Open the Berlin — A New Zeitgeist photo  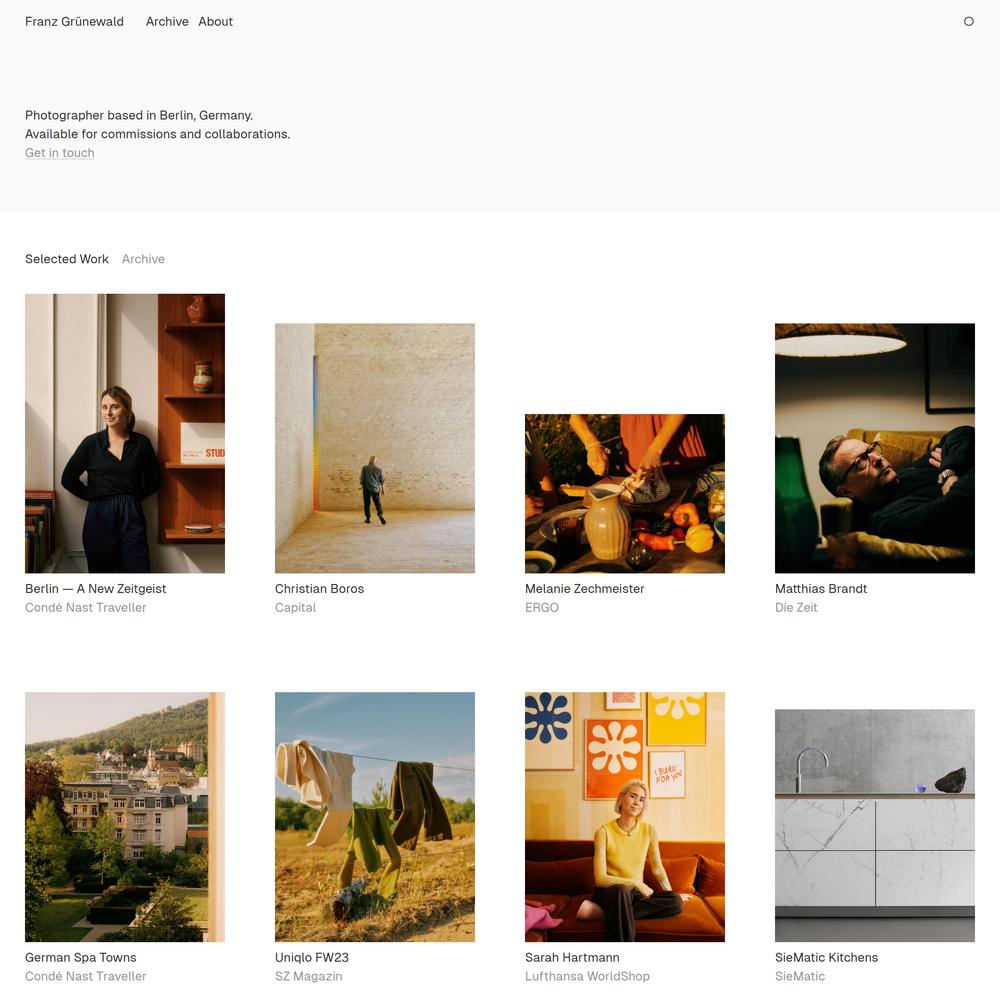tap(125, 434)
